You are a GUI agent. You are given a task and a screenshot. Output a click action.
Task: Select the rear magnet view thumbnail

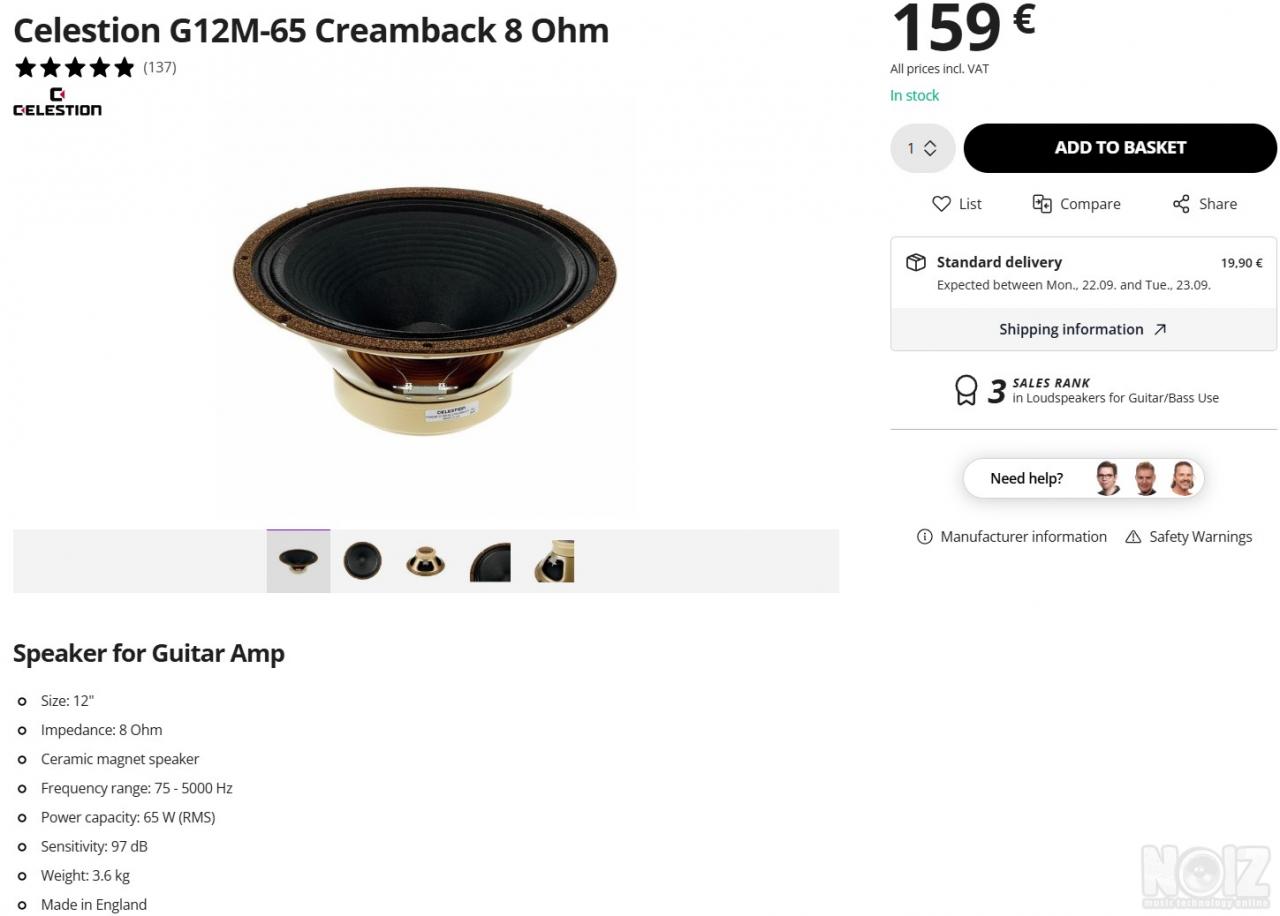[426, 561]
